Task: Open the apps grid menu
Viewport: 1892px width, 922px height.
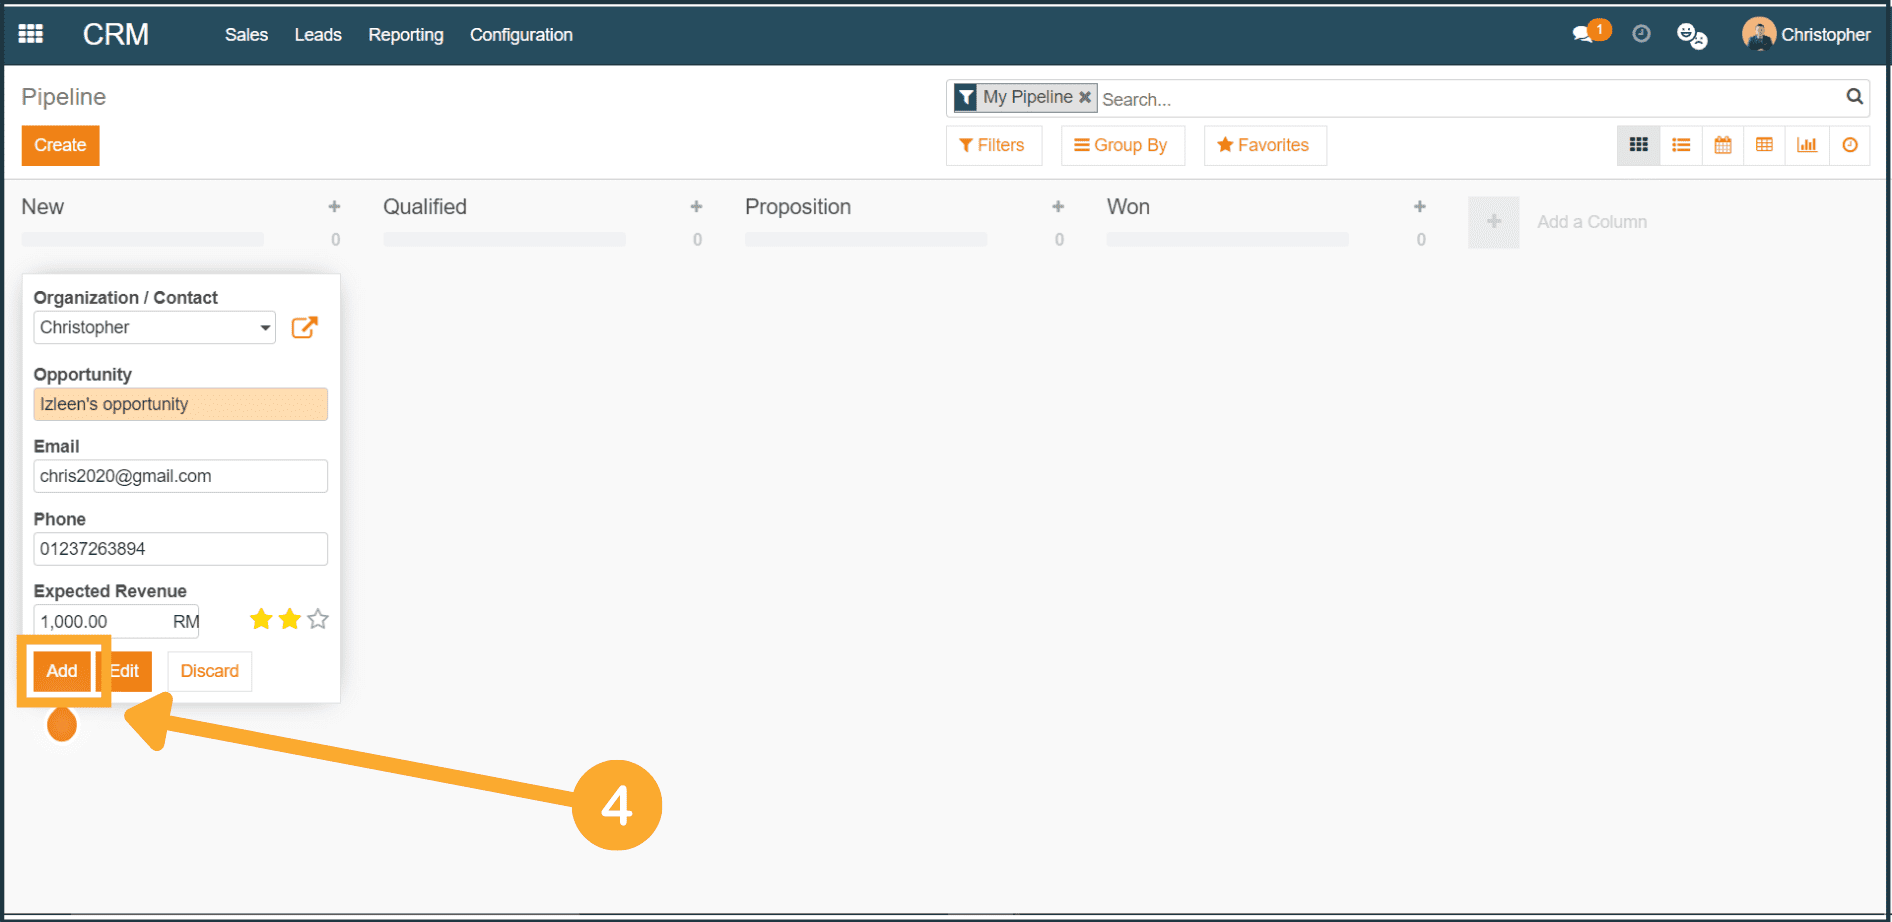Action: coord(31,34)
